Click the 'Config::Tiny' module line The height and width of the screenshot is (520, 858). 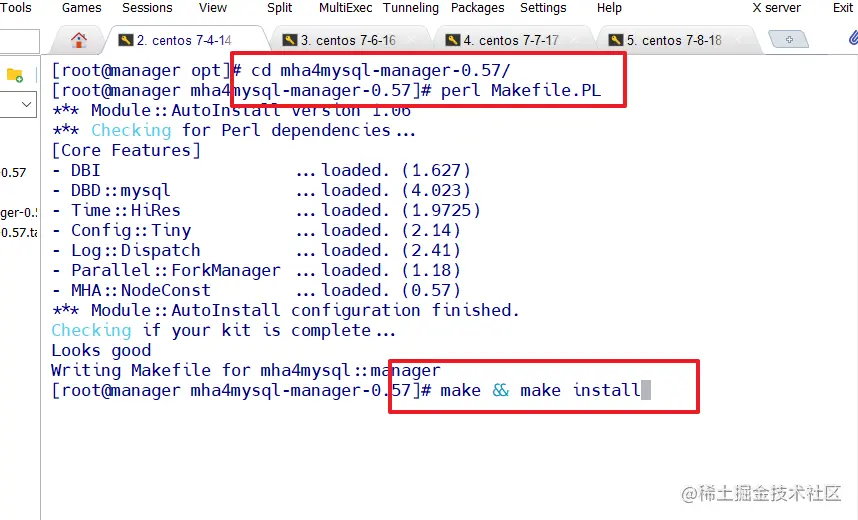click(257, 230)
